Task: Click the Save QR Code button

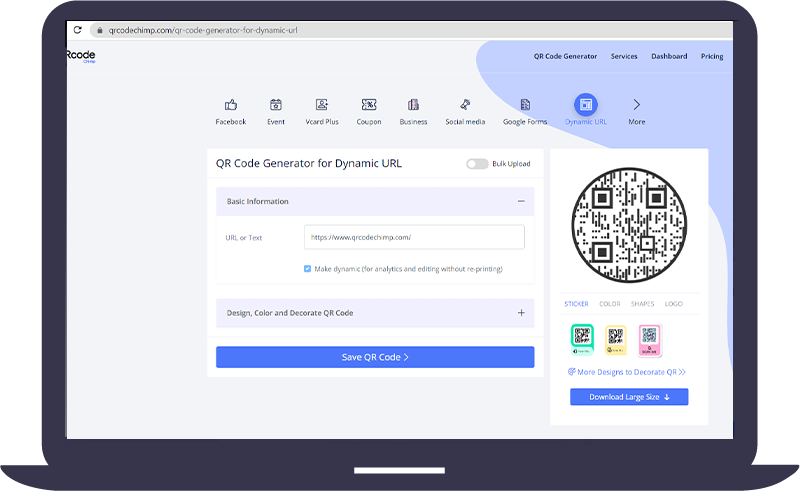Action: pyautogui.click(x=375, y=357)
